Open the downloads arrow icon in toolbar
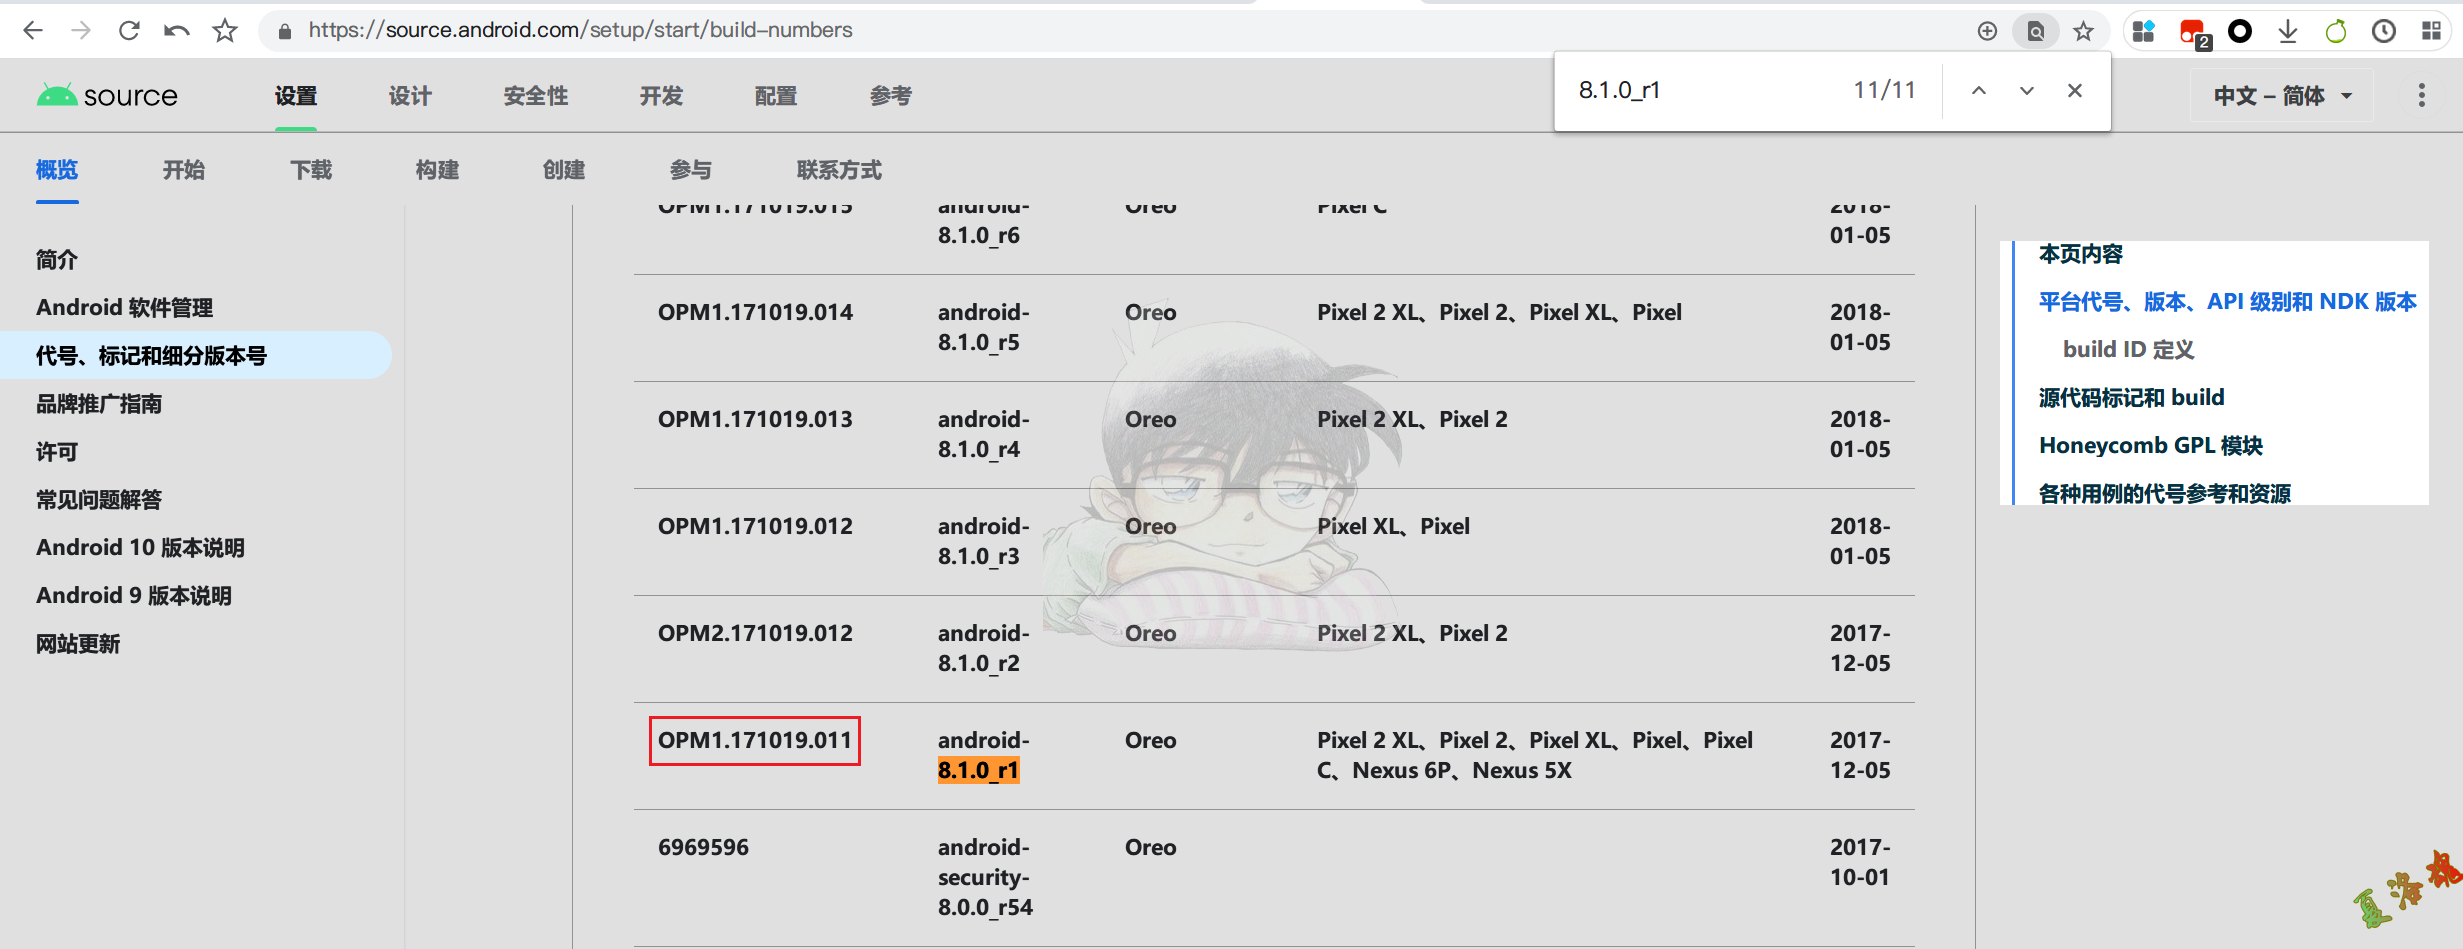The image size is (2463, 949). (x=2287, y=31)
